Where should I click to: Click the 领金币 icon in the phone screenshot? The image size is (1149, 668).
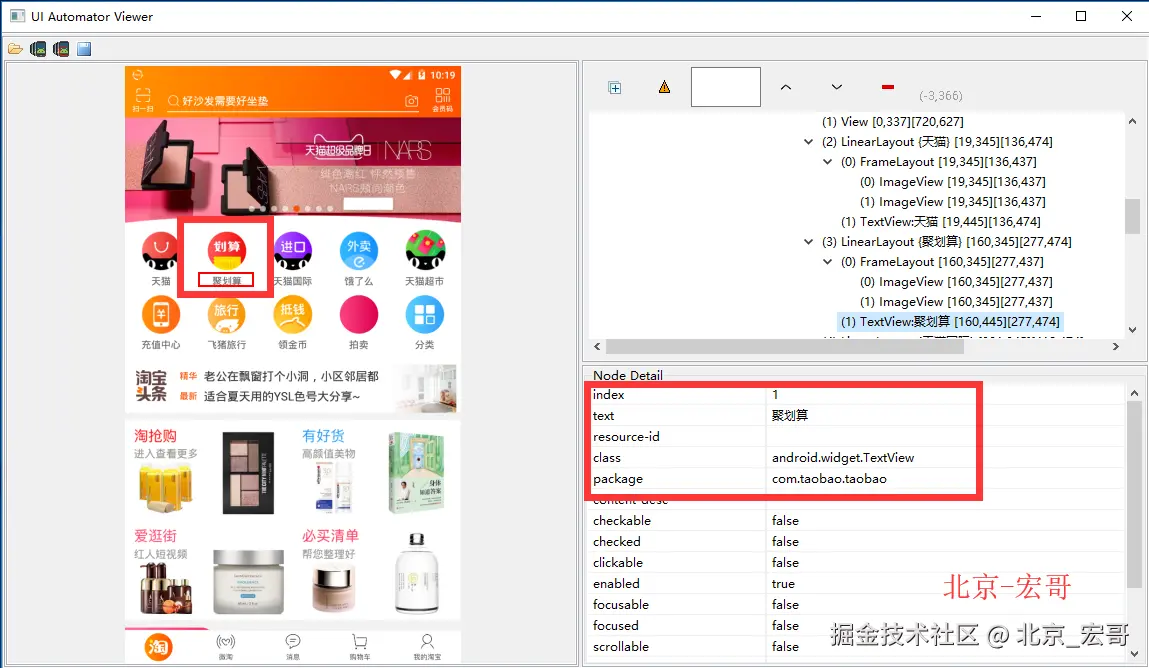pyautogui.click(x=292, y=314)
